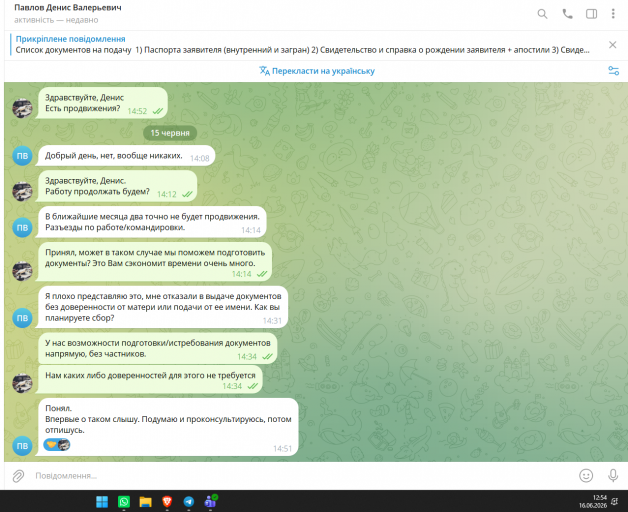
Task: Click the 'активність — недавно' status text
Action: tap(56, 20)
